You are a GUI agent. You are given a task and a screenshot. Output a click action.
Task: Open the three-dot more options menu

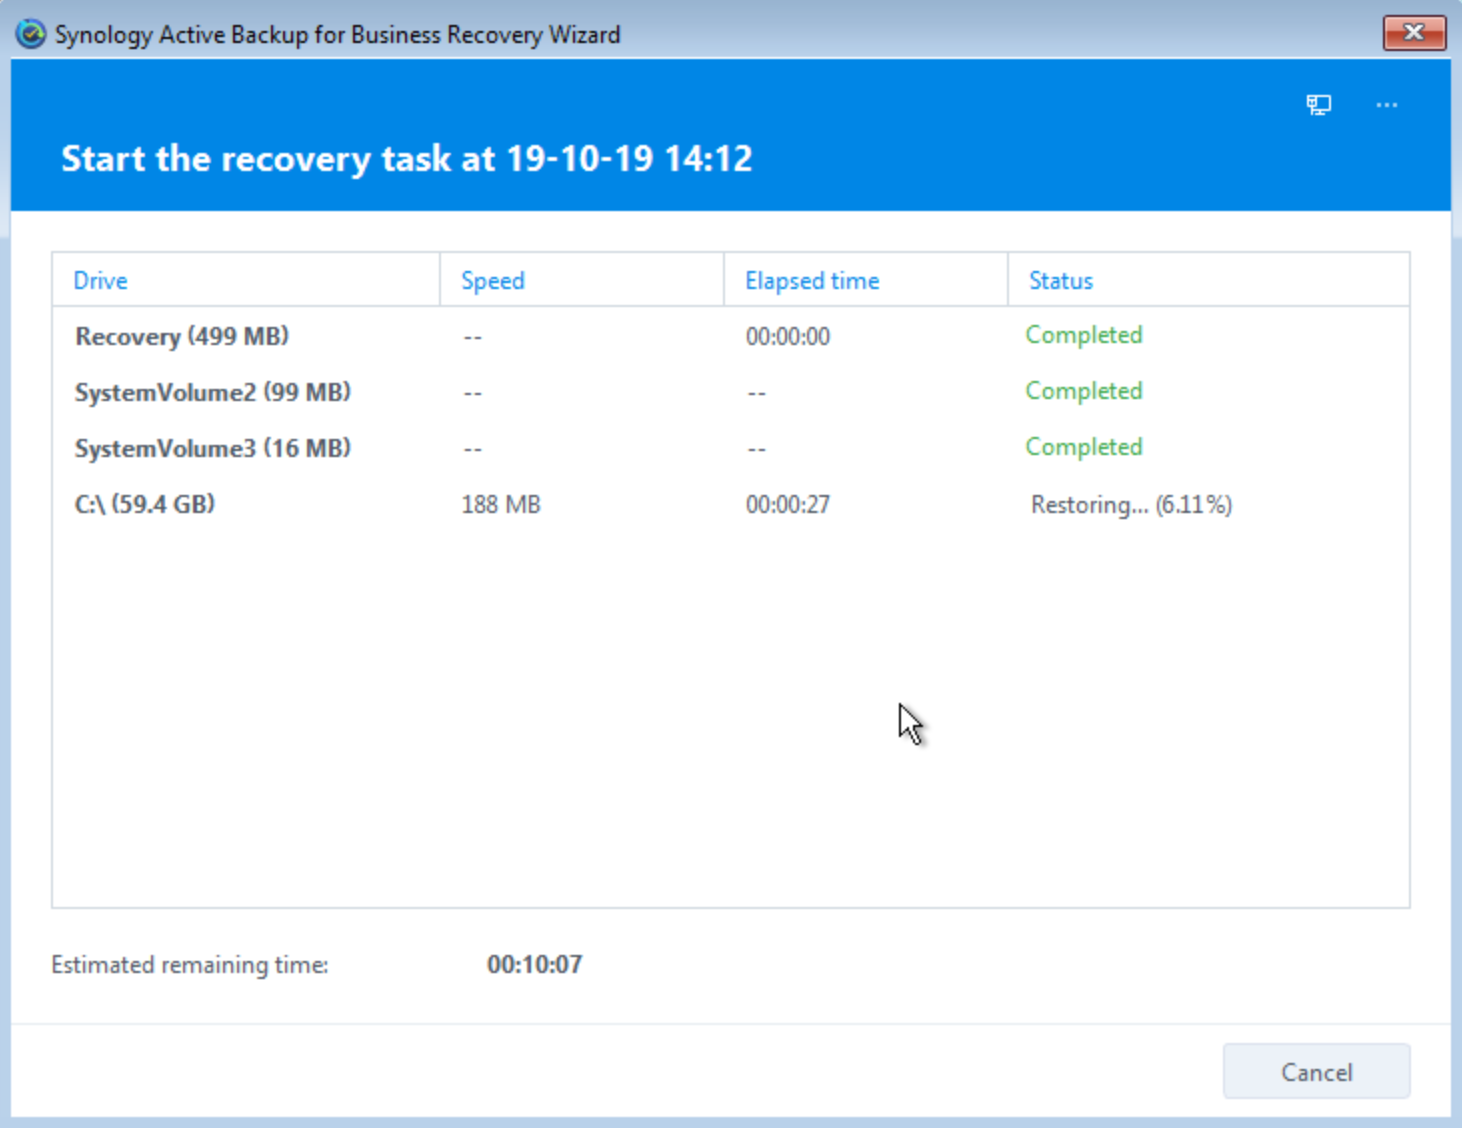tap(1386, 105)
